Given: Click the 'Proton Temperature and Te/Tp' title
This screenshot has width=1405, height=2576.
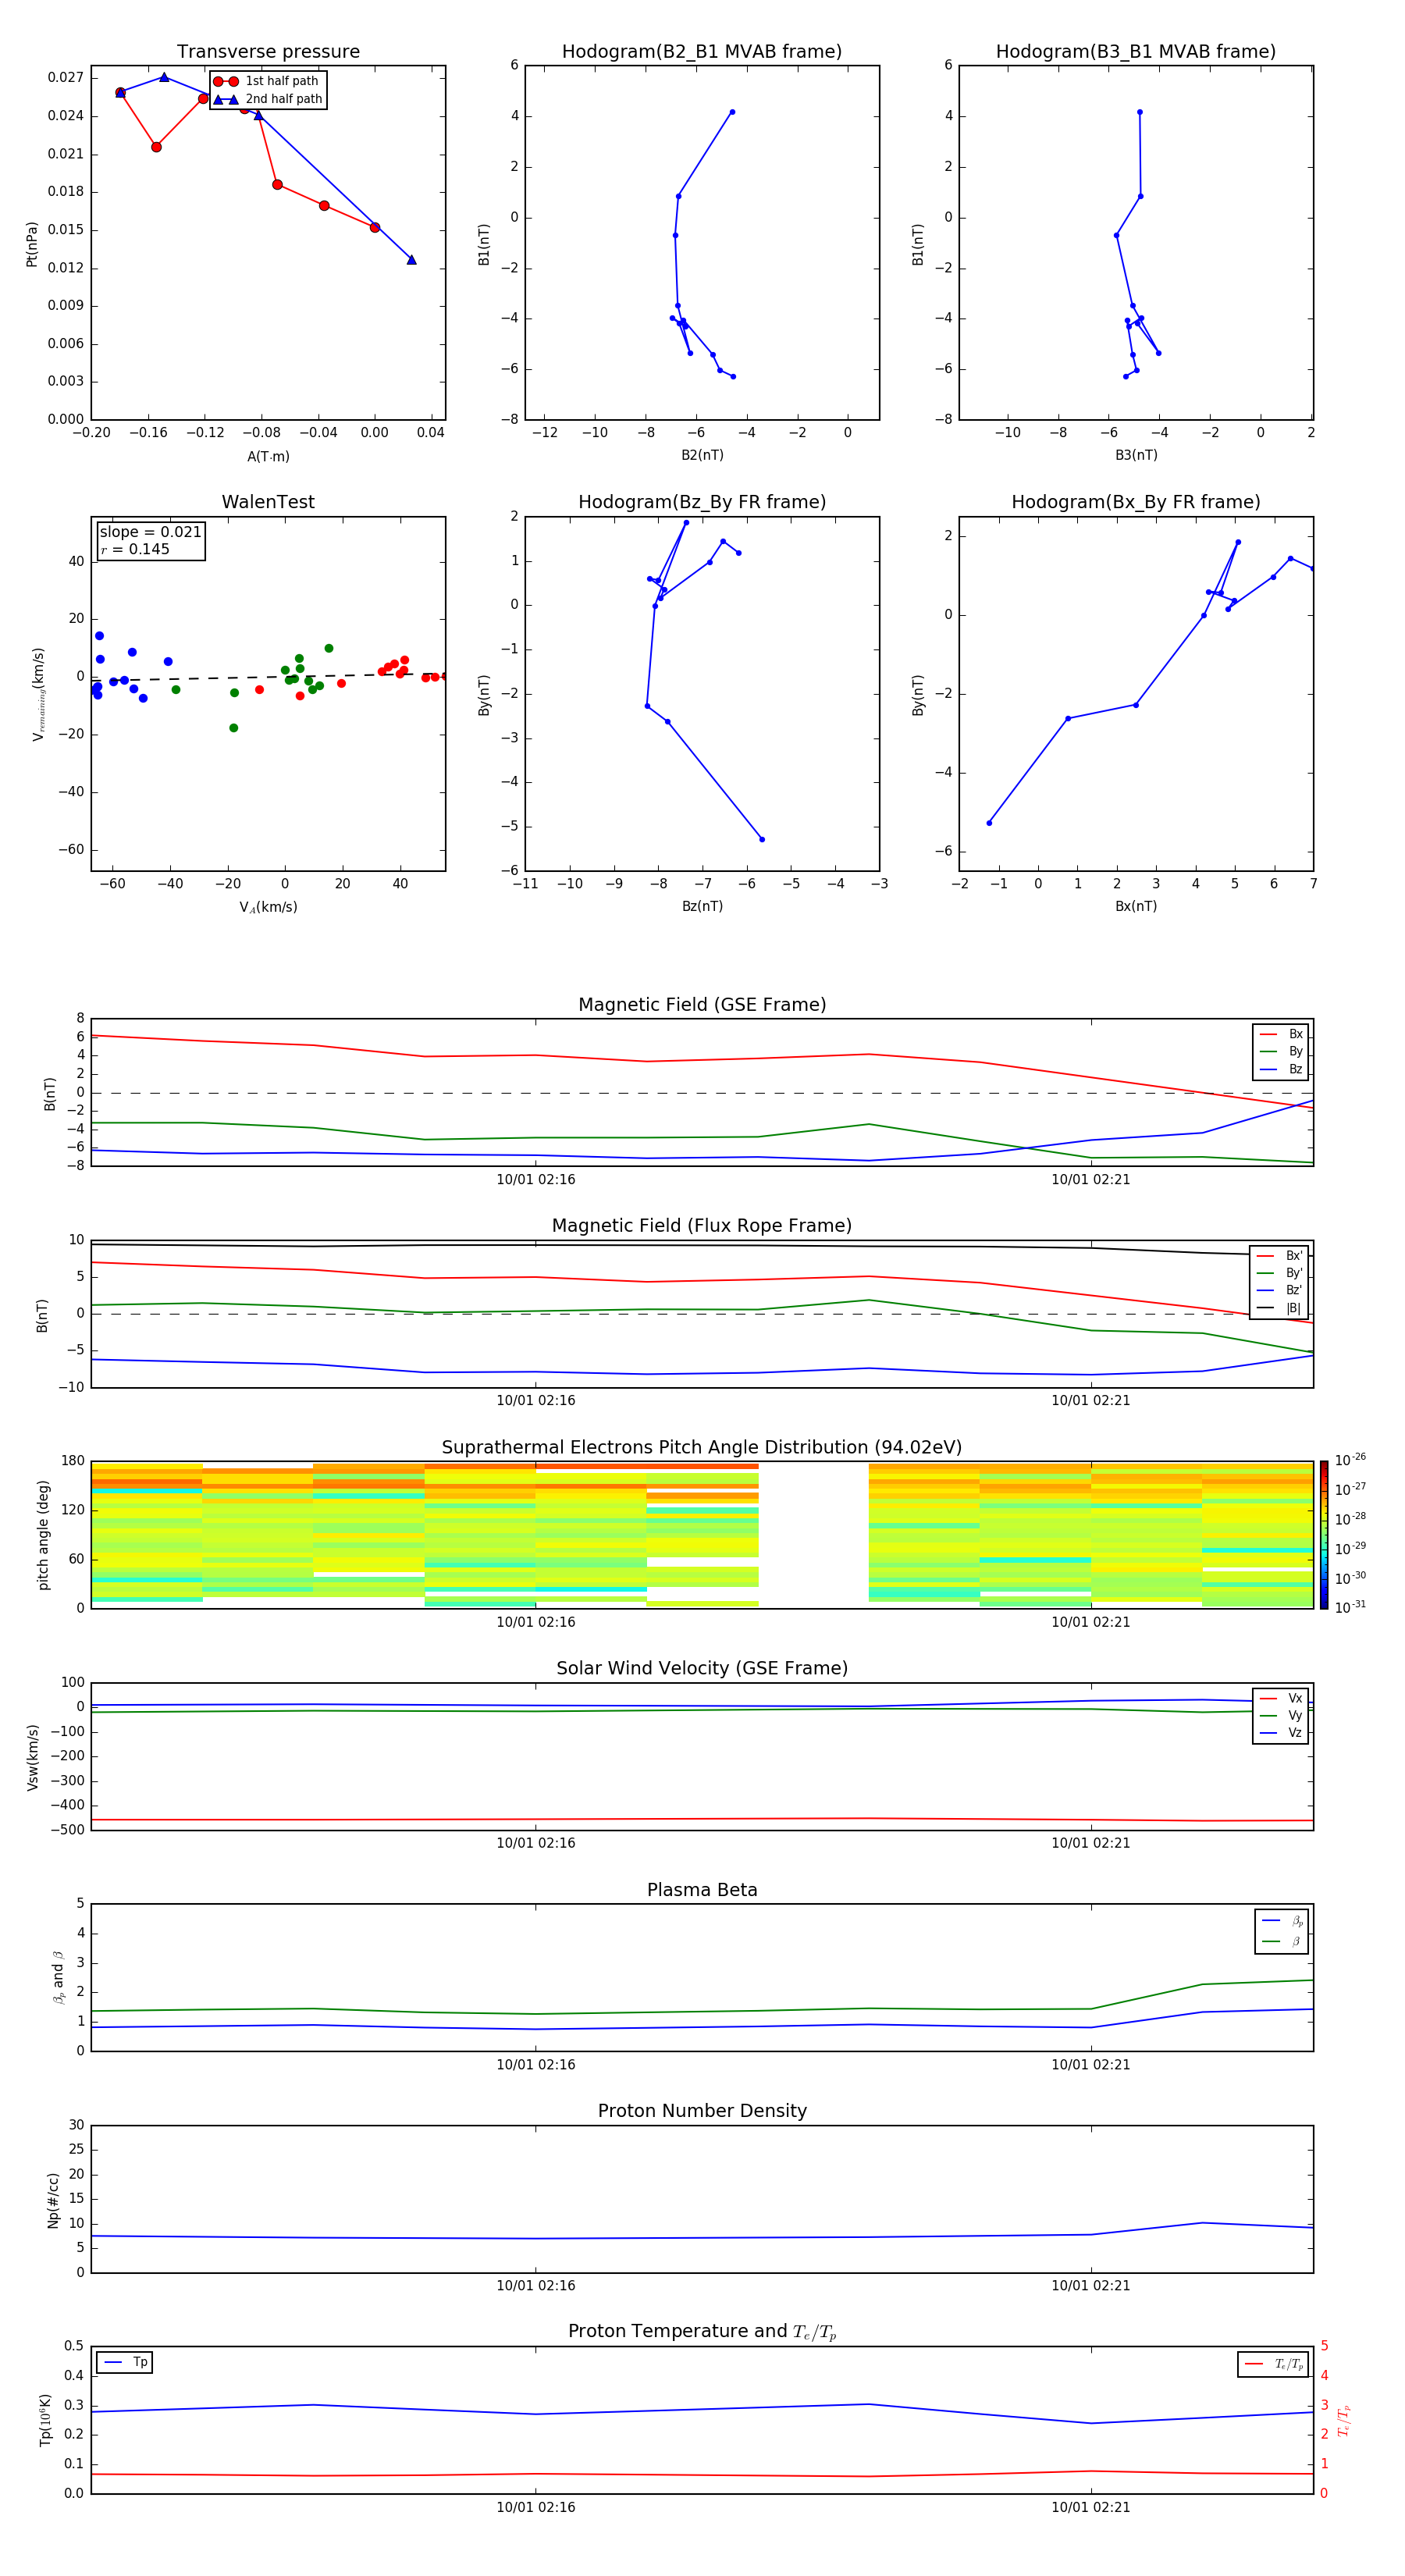Looking at the screenshot, I should pos(702,2333).
